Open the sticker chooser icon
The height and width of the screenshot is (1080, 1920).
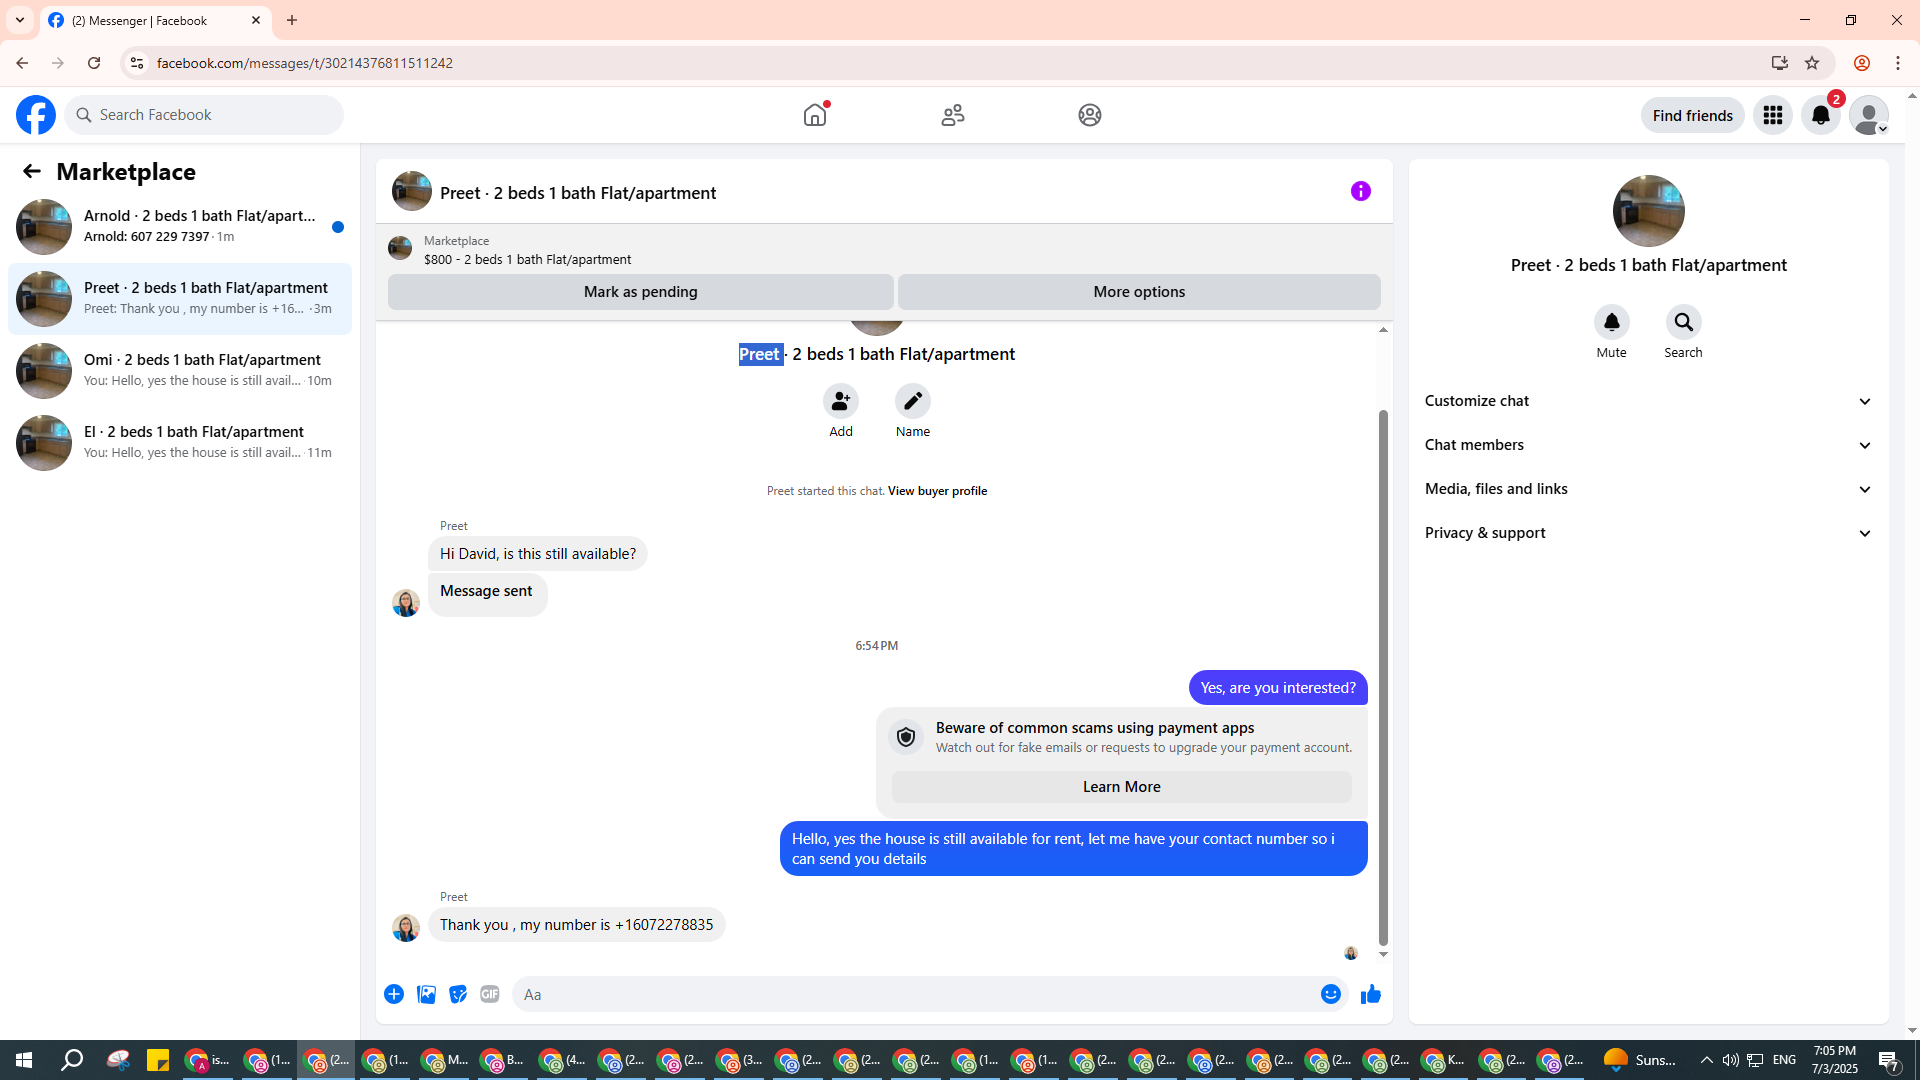tap(458, 994)
